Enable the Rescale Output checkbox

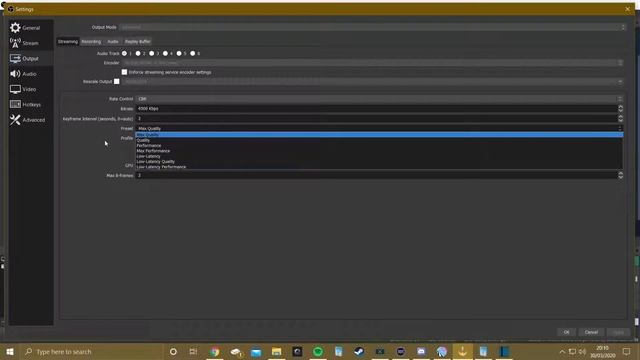(117, 81)
